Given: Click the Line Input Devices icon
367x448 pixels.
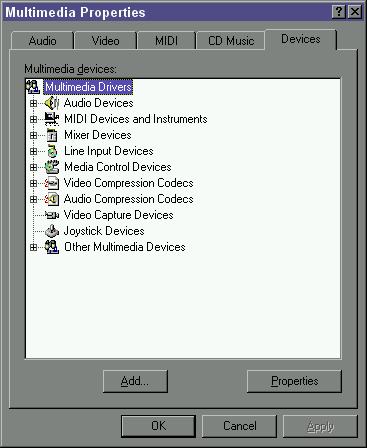Looking at the screenshot, I should pyautogui.click(x=52, y=151).
